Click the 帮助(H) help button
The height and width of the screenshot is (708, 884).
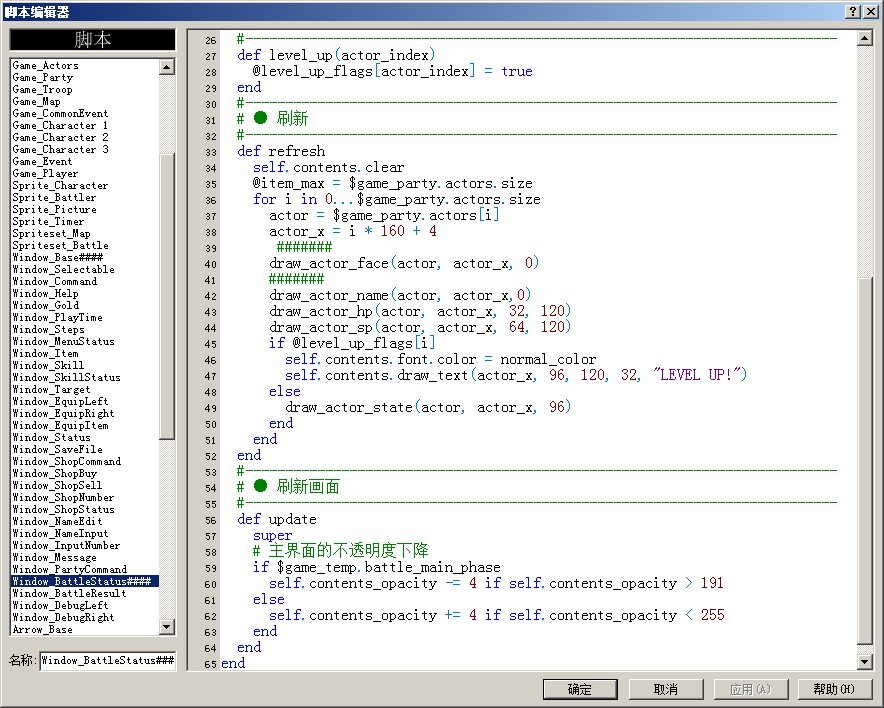click(x=834, y=689)
